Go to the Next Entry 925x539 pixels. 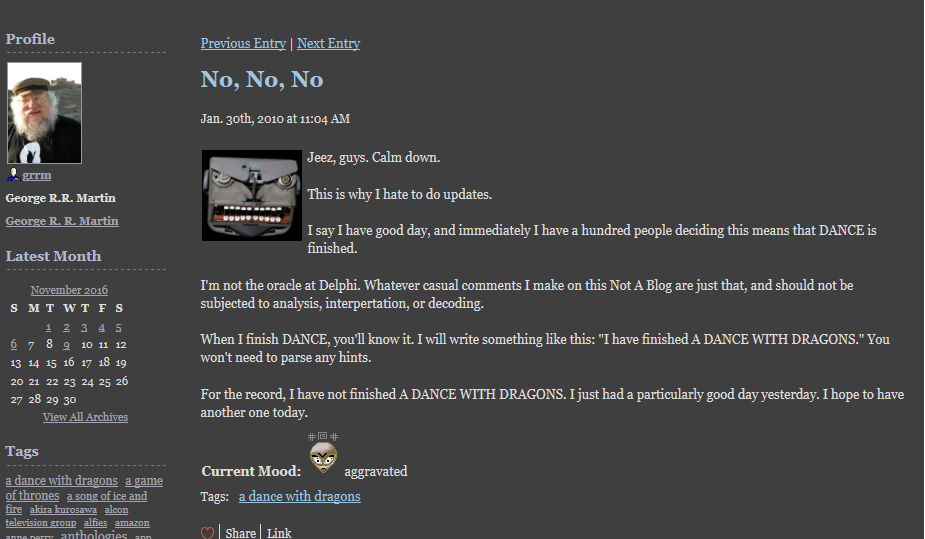pyautogui.click(x=329, y=44)
